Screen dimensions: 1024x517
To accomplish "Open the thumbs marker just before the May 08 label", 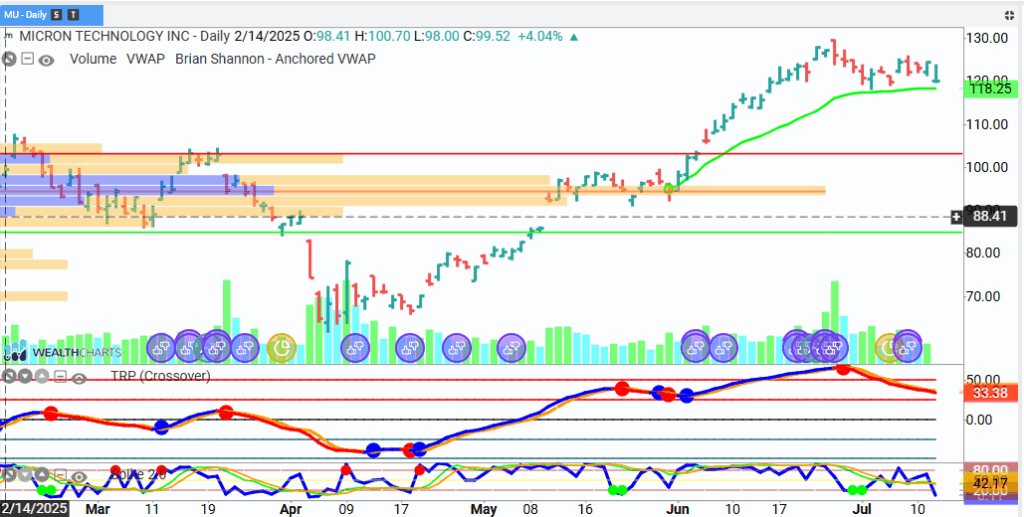I will [511, 349].
